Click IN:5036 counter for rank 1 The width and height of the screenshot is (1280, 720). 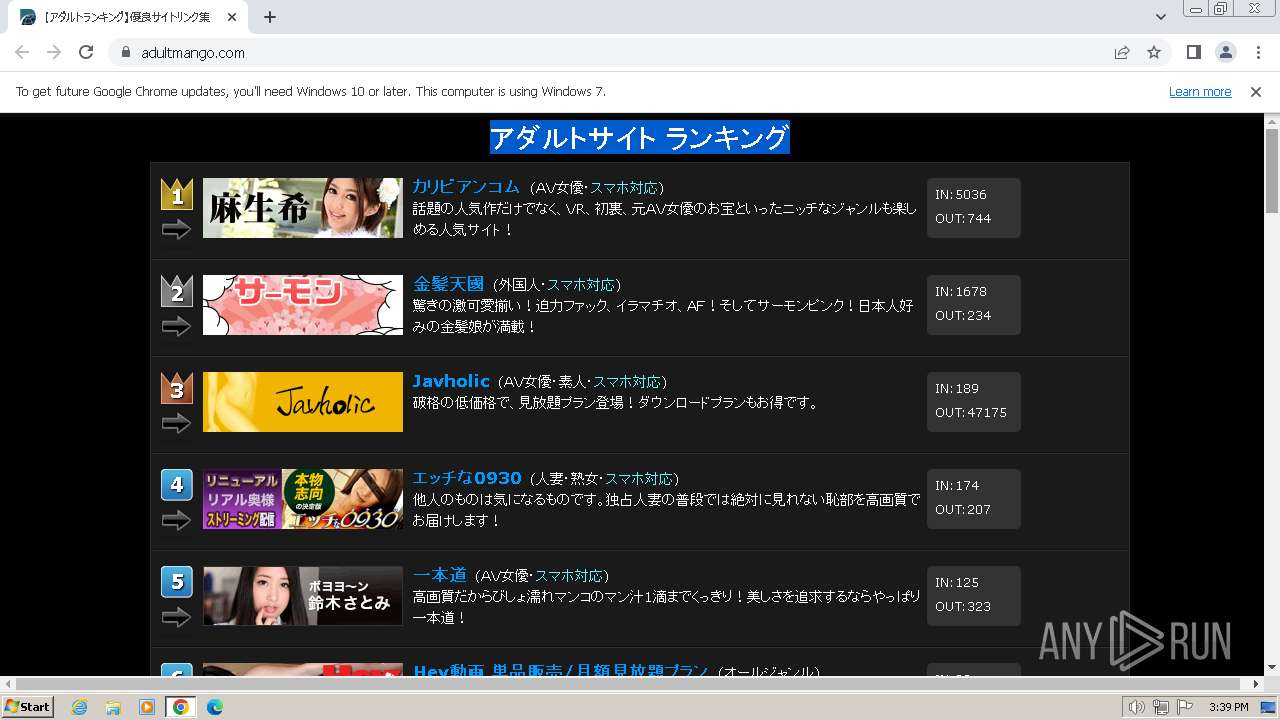pyautogui.click(x=961, y=195)
